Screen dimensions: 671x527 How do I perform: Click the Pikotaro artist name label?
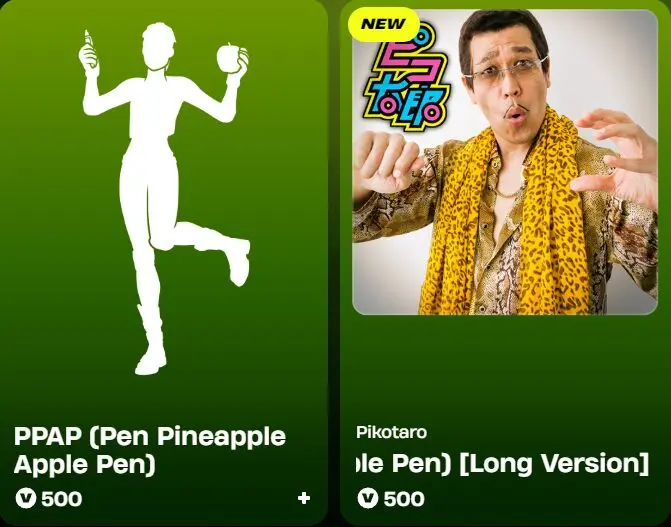(x=392, y=432)
